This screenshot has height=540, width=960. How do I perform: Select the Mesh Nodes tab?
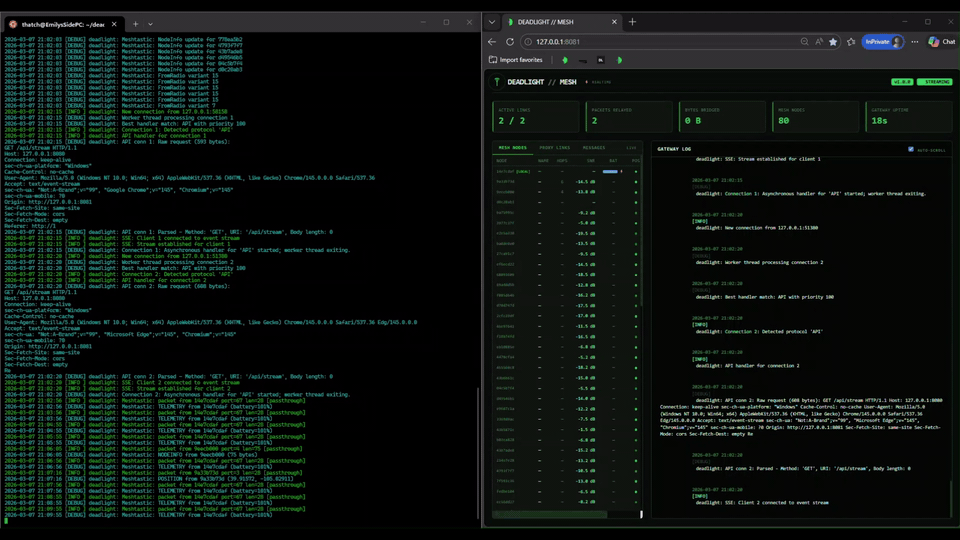[513, 148]
